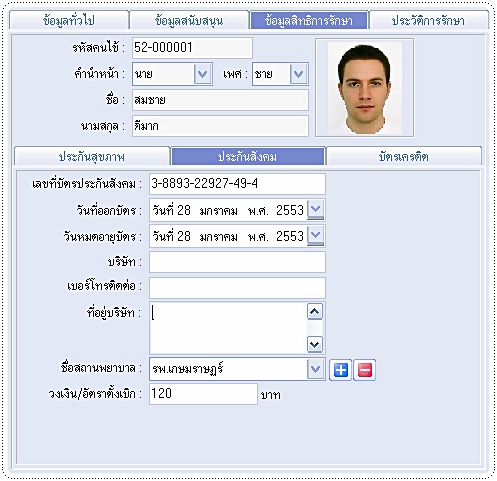Select the บัตรเครดิต sub-tab

pyautogui.click(x=403, y=156)
